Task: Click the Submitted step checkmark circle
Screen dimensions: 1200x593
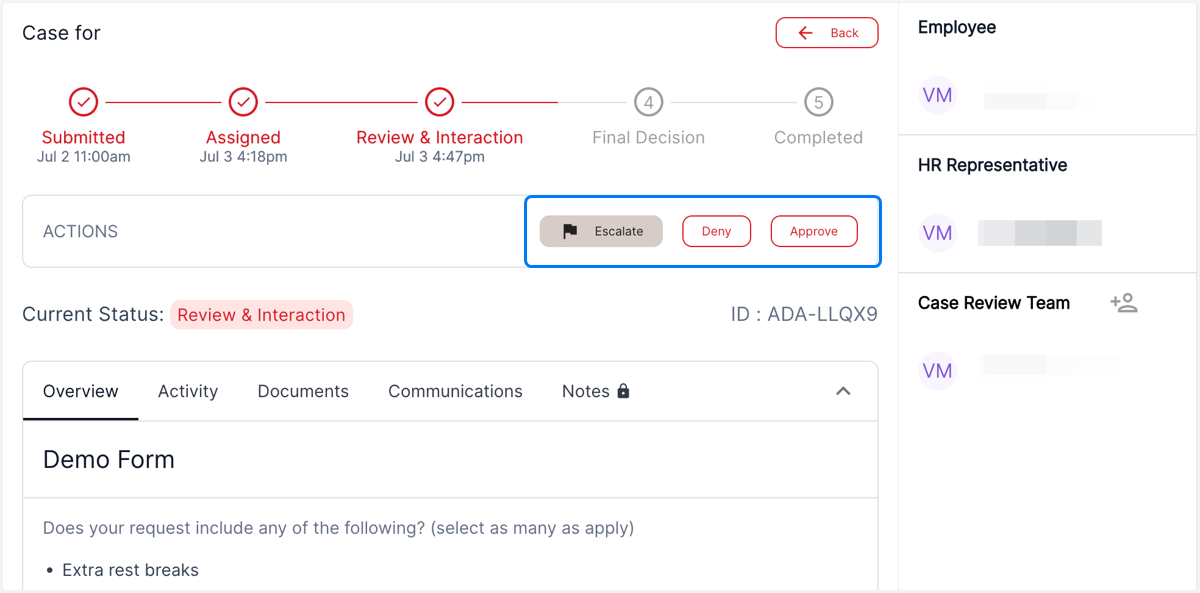Action: [x=83, y=102]
